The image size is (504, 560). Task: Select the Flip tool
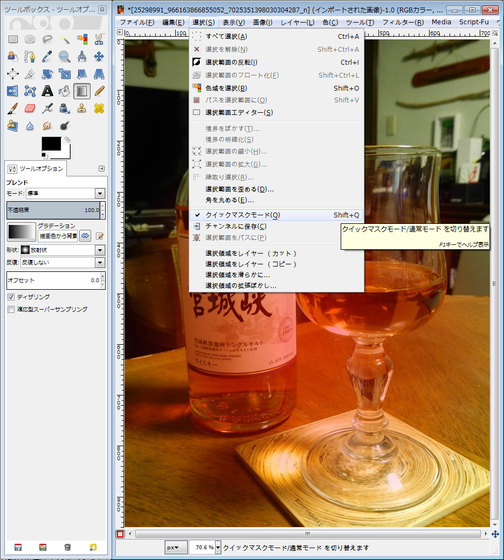tap(13, 91)
